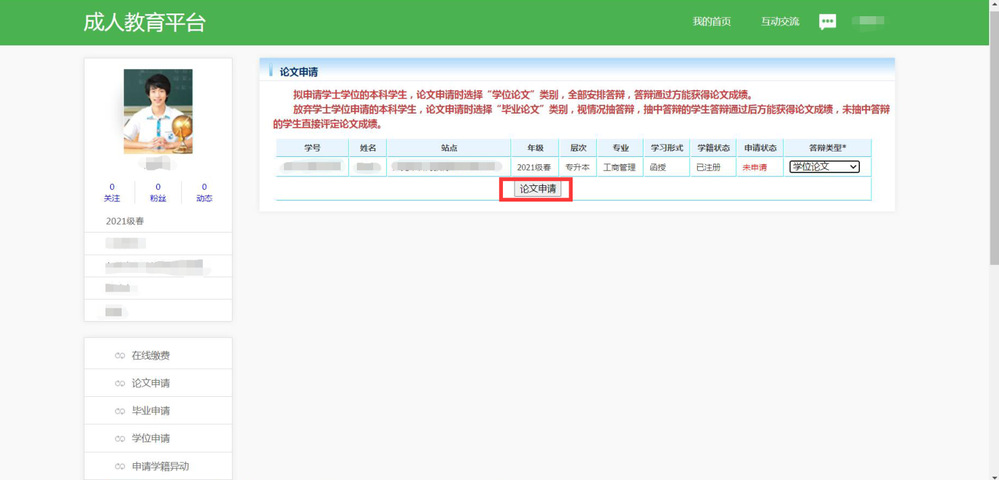999x480 pixels.
Task: Open the 答辩类型 dropdown showing 学位论文
Action: click(824, 167)
